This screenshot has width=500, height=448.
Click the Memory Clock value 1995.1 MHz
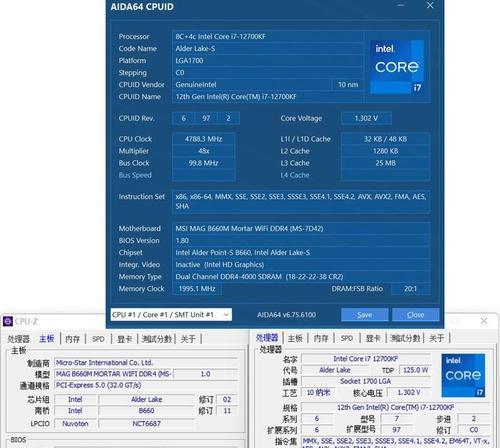point(197,289)
